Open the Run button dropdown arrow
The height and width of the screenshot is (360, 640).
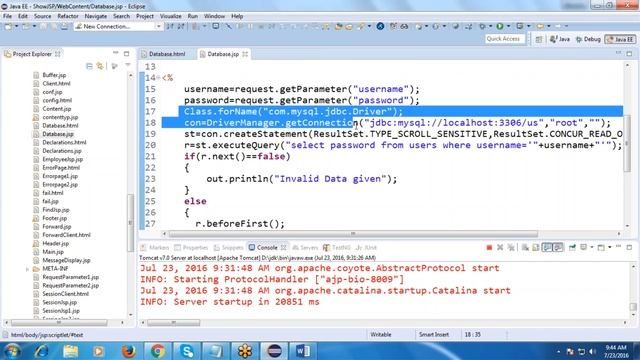(x=508, y=26)
